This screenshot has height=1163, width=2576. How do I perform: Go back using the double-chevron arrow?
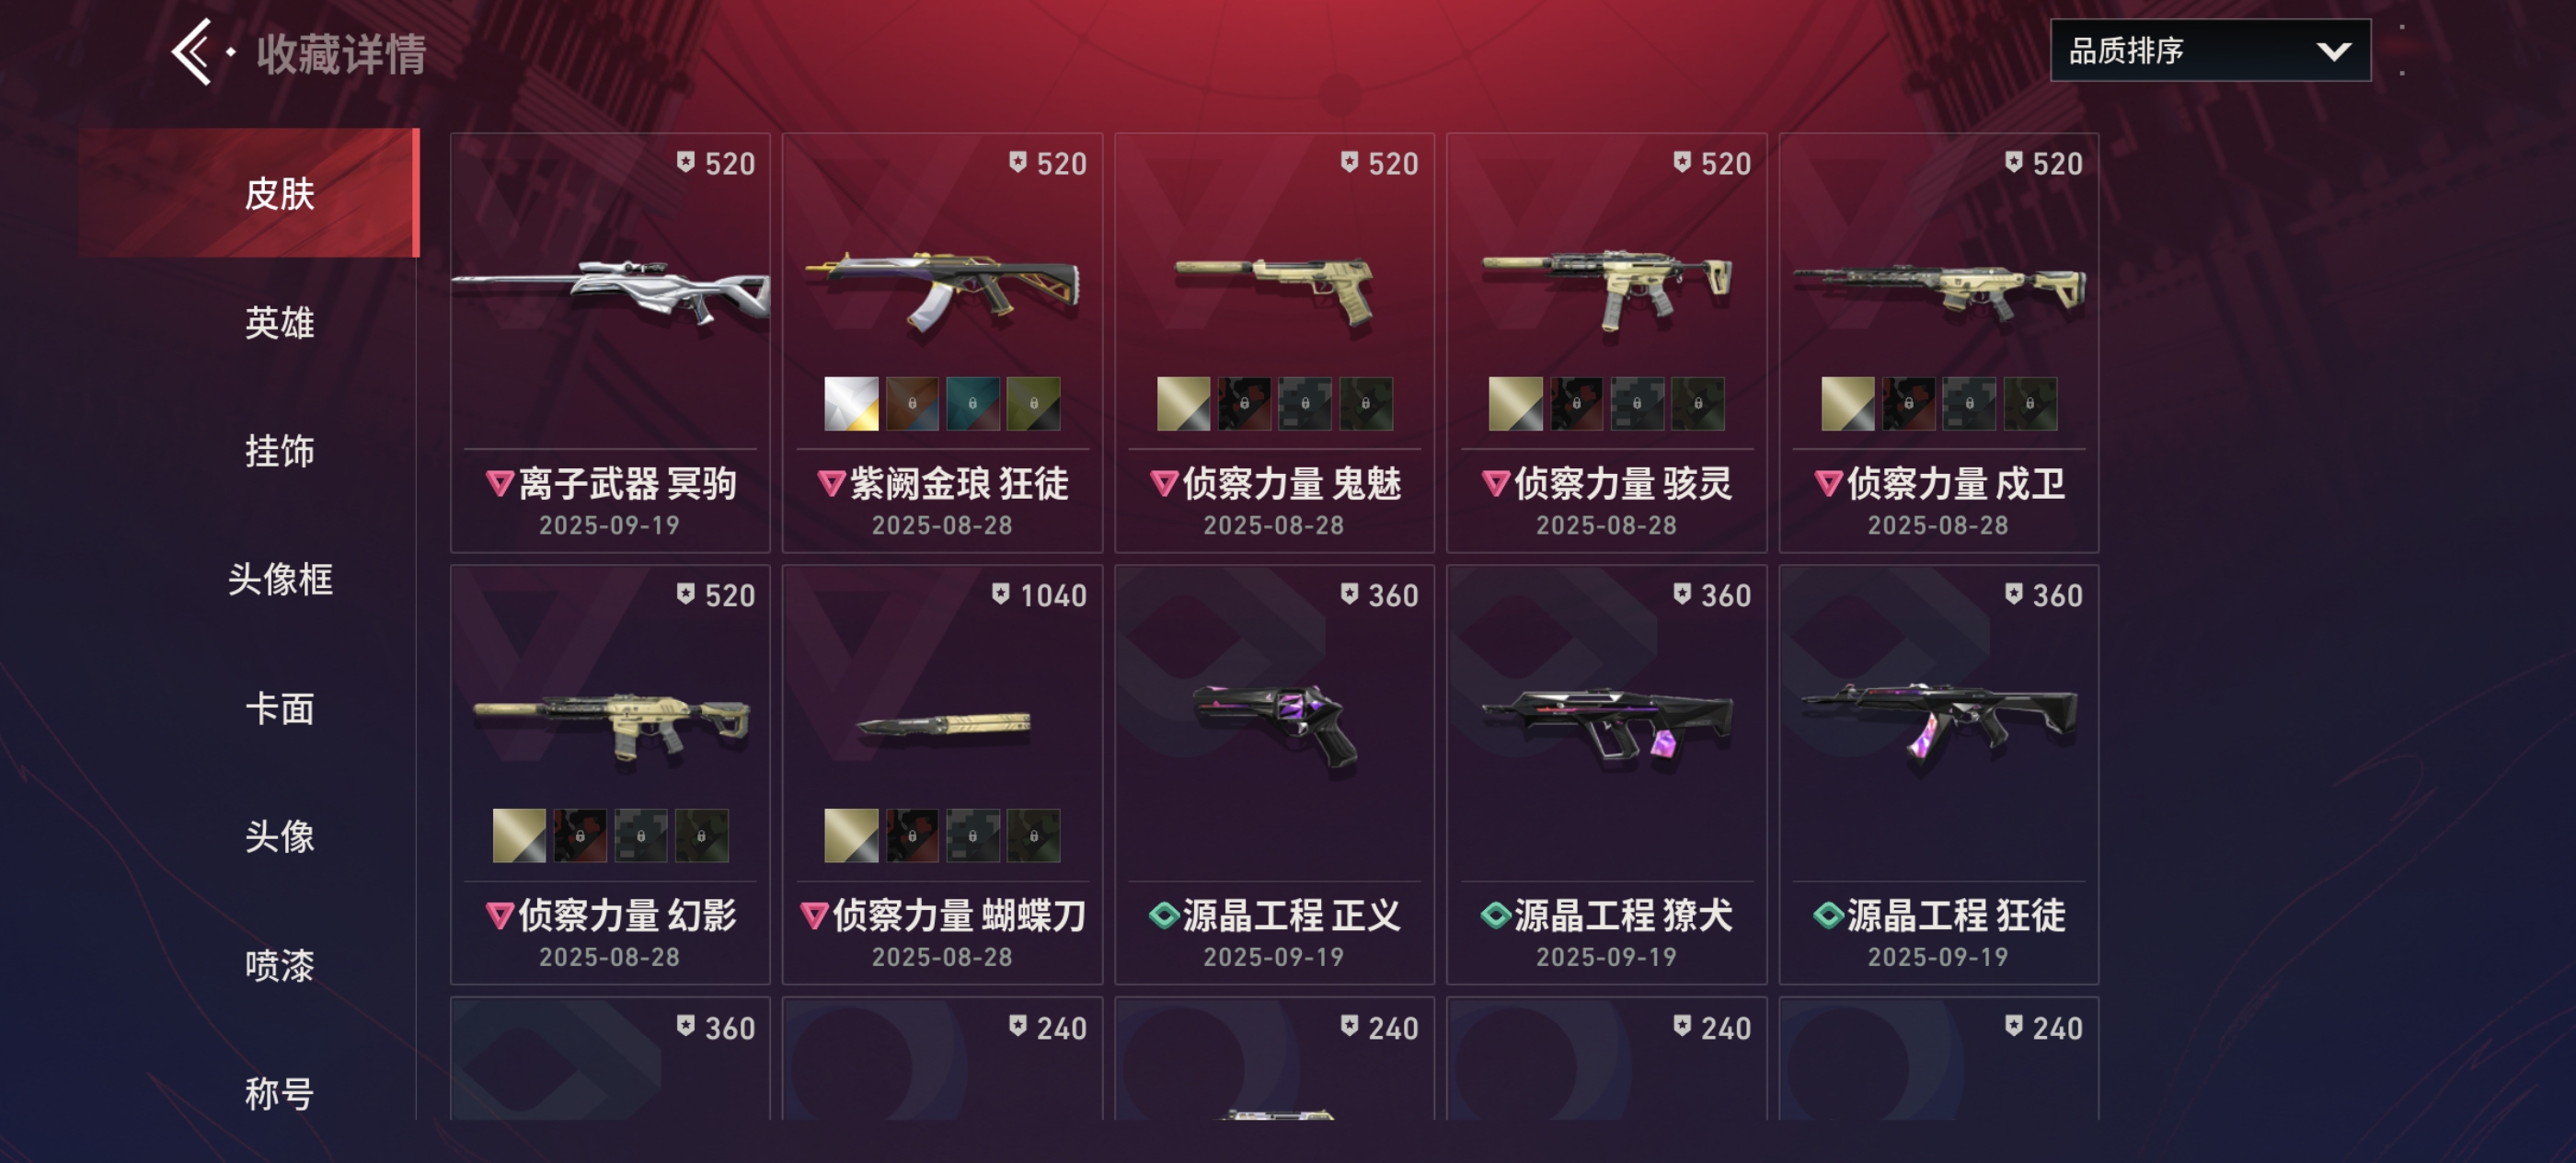[x=191, y=52]
